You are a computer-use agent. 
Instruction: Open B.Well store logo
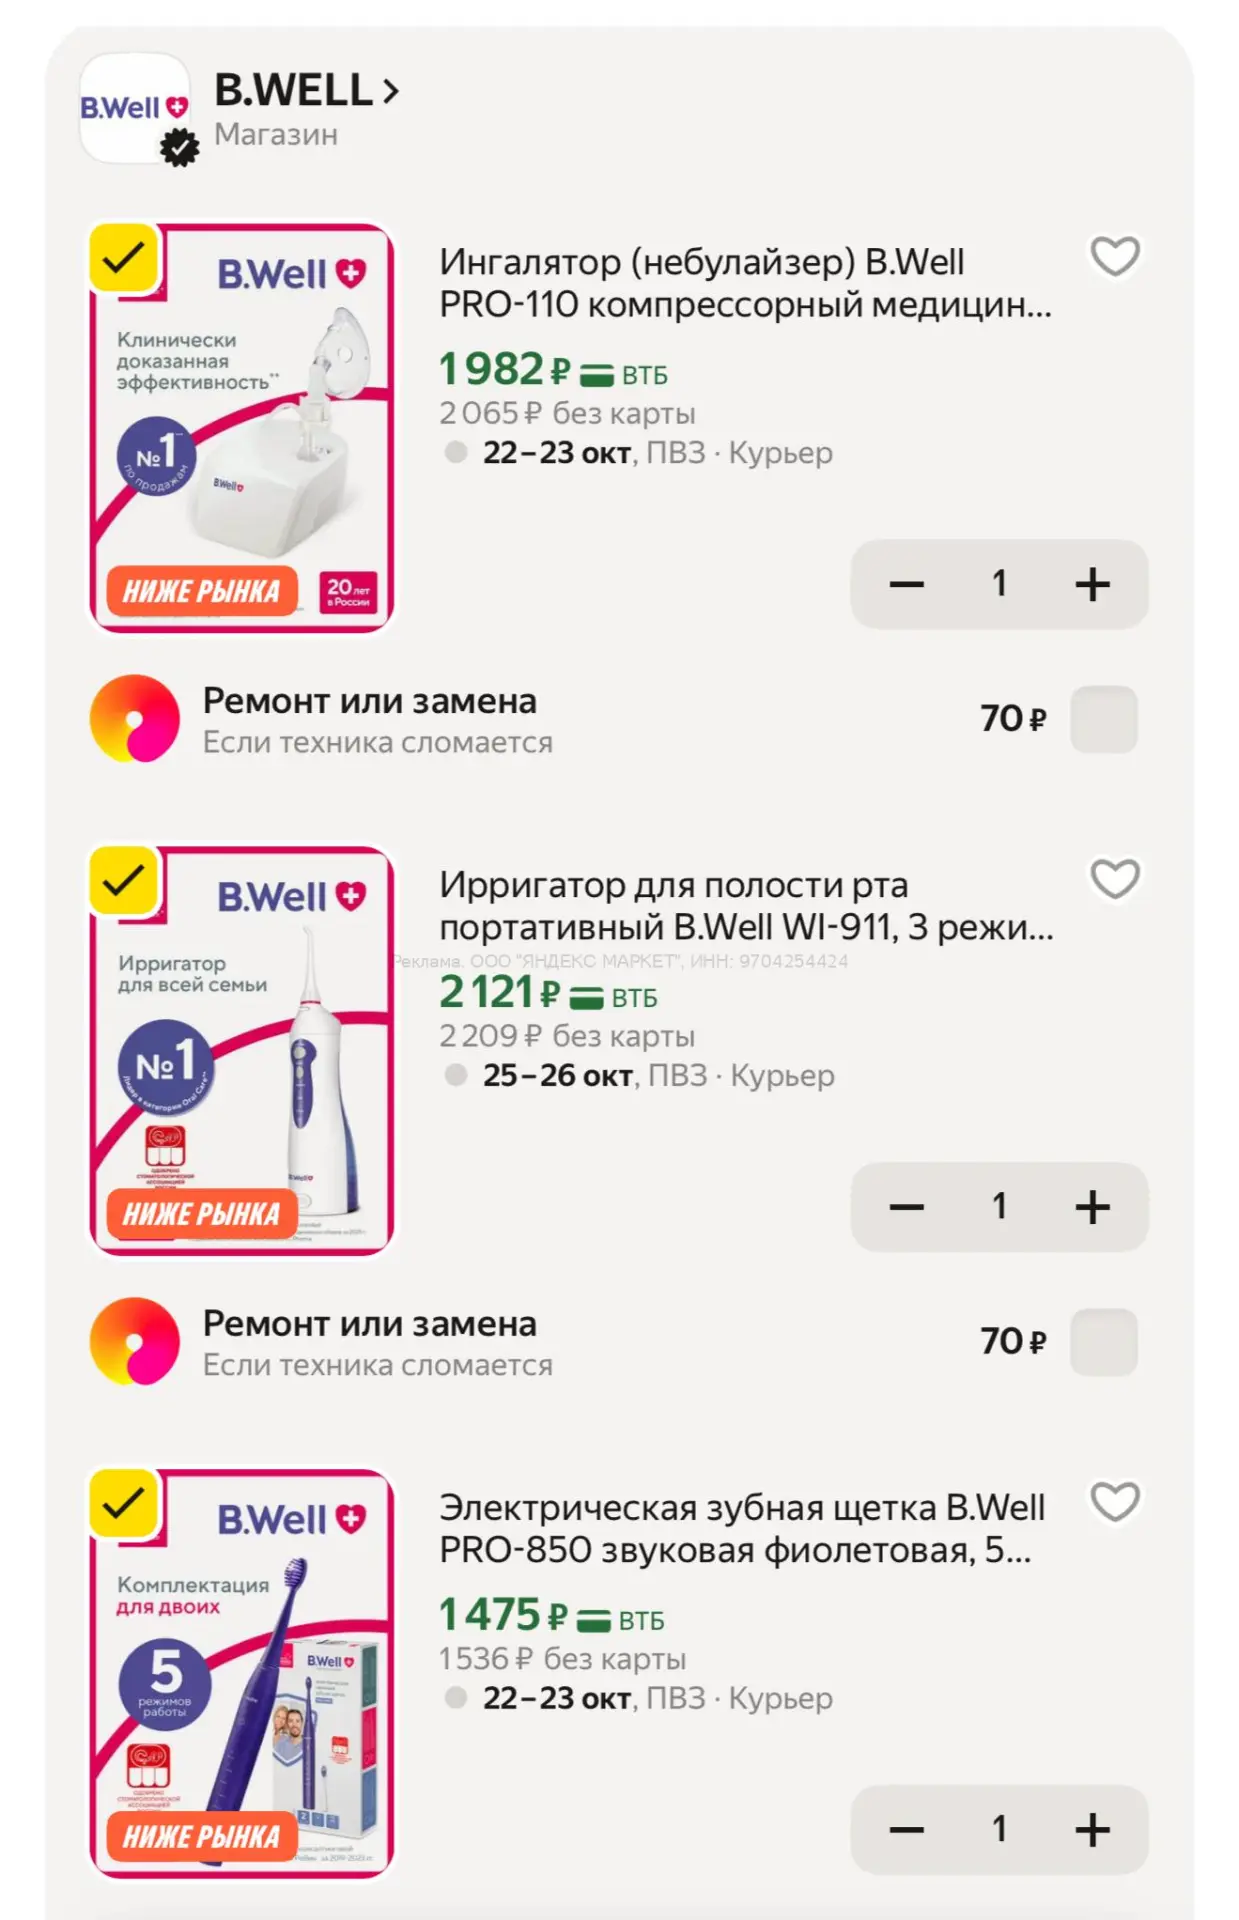(x=135, y=109)
